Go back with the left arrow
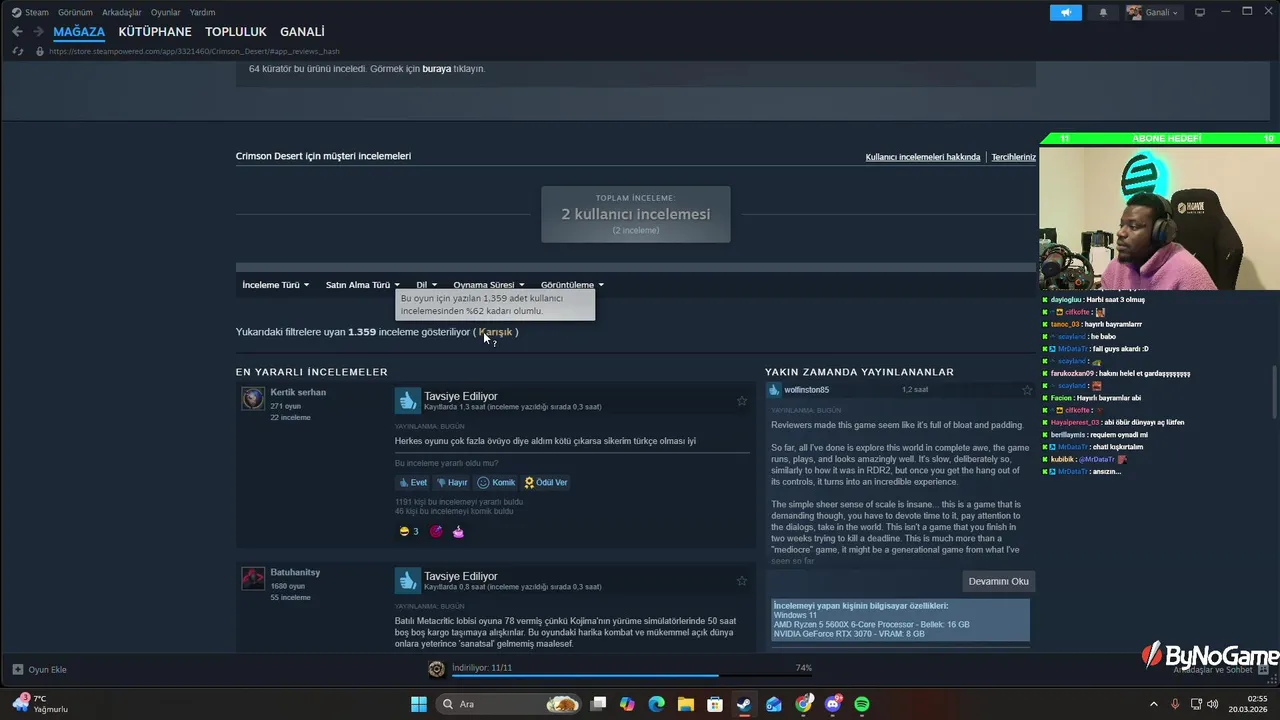 tap(17, 32)
